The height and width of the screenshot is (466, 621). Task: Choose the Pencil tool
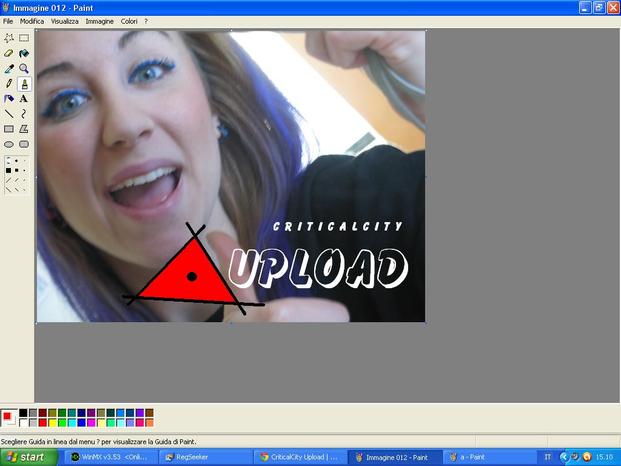9,84
